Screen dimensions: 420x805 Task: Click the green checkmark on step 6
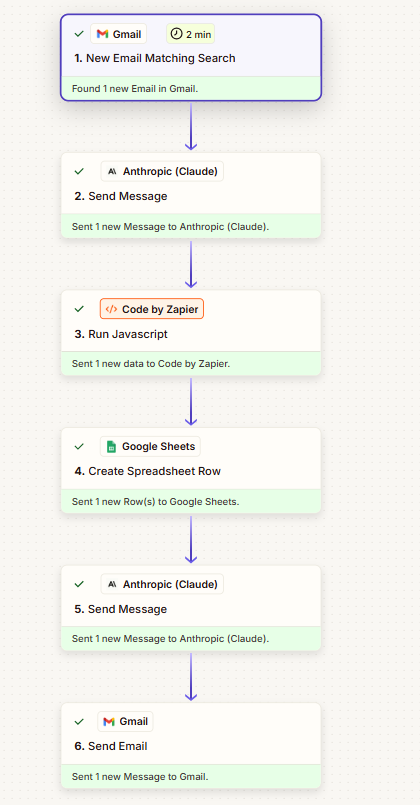79,721
